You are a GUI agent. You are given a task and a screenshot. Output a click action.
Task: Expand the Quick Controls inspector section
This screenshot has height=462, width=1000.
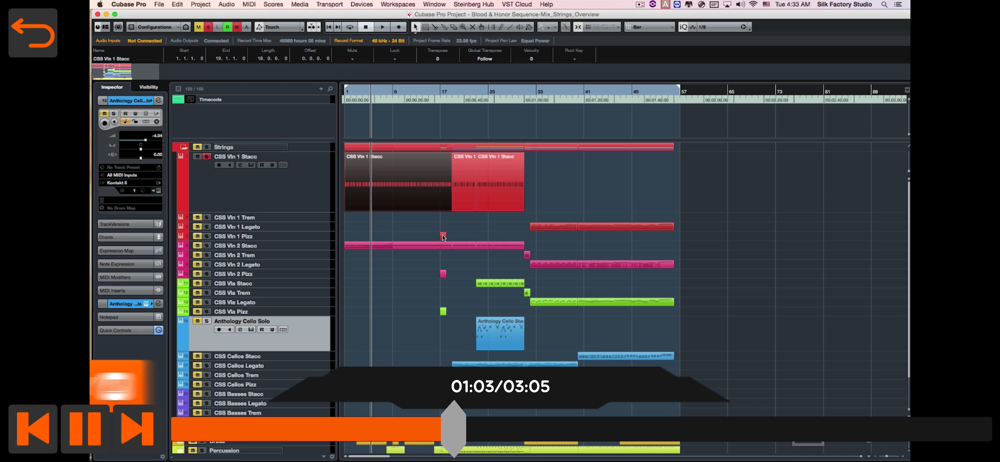click(x=130, y=331)
